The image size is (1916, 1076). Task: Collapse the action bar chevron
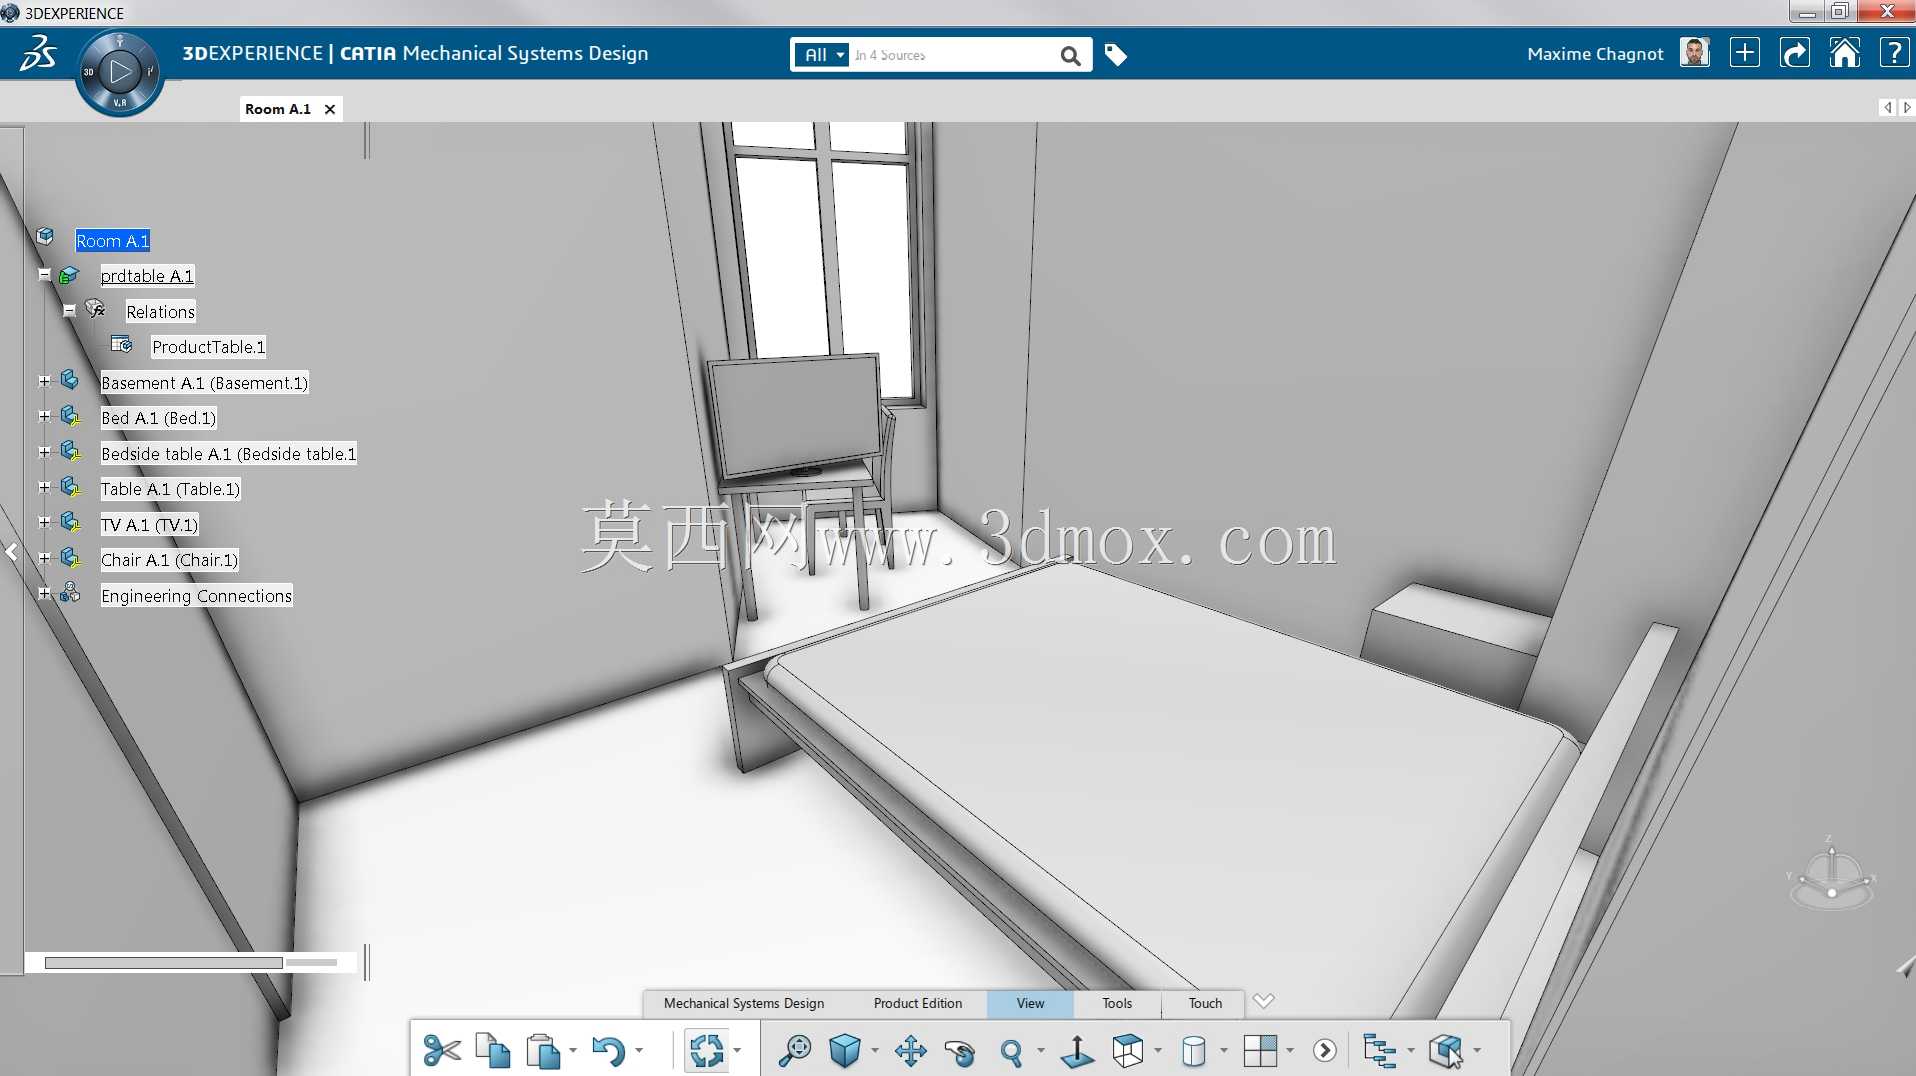coord(1263,1001)
